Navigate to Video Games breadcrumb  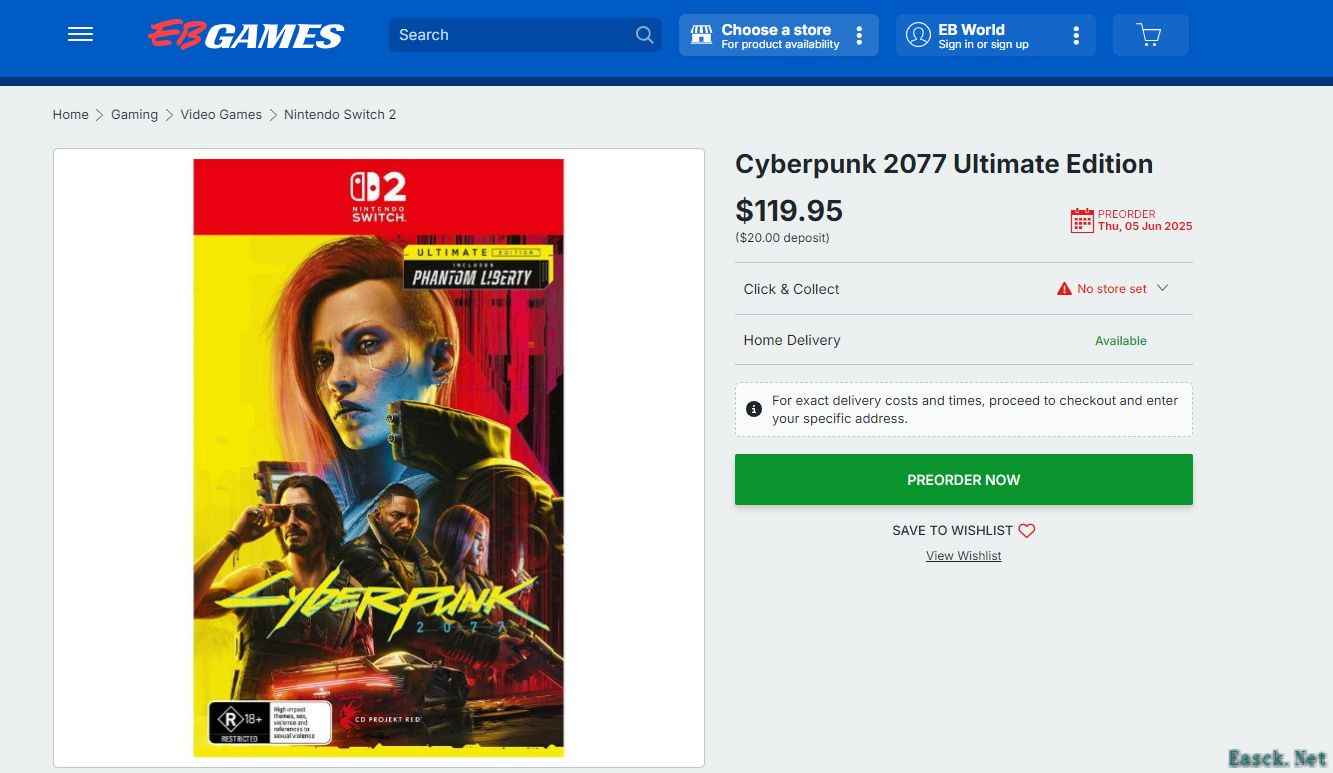pos(221,115)
